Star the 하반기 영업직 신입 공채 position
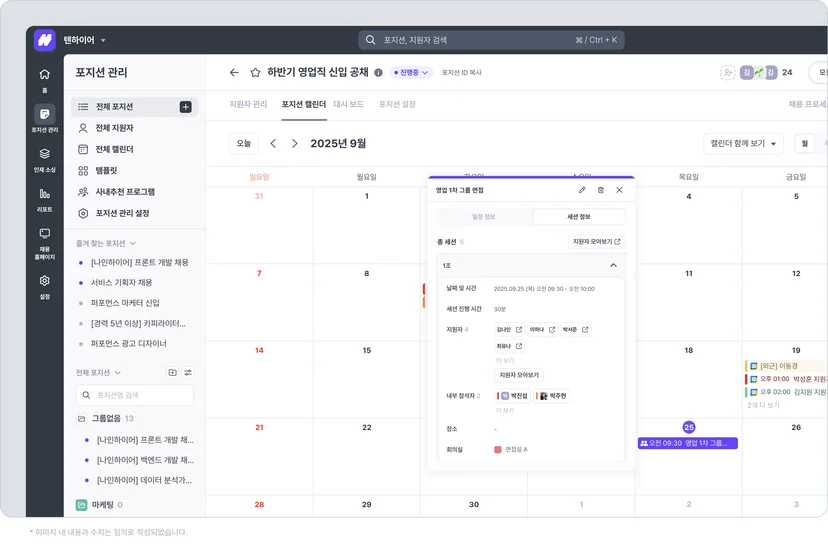 (255, 72)
